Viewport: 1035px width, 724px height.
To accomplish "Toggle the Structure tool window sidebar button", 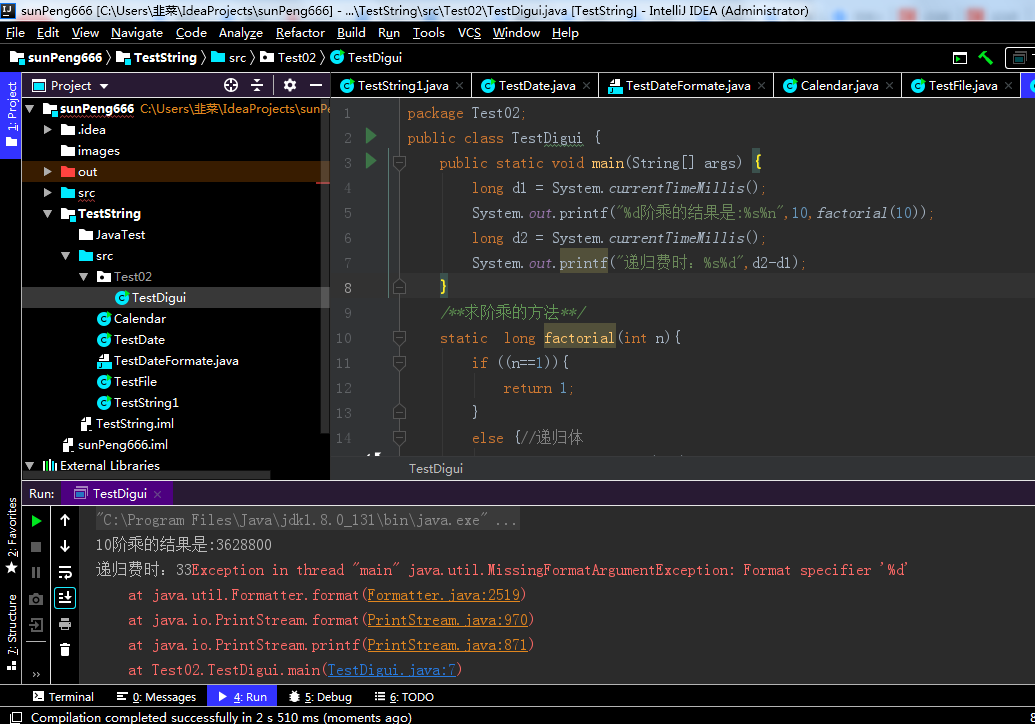I will pyautogui.click(x=11, y=632).
